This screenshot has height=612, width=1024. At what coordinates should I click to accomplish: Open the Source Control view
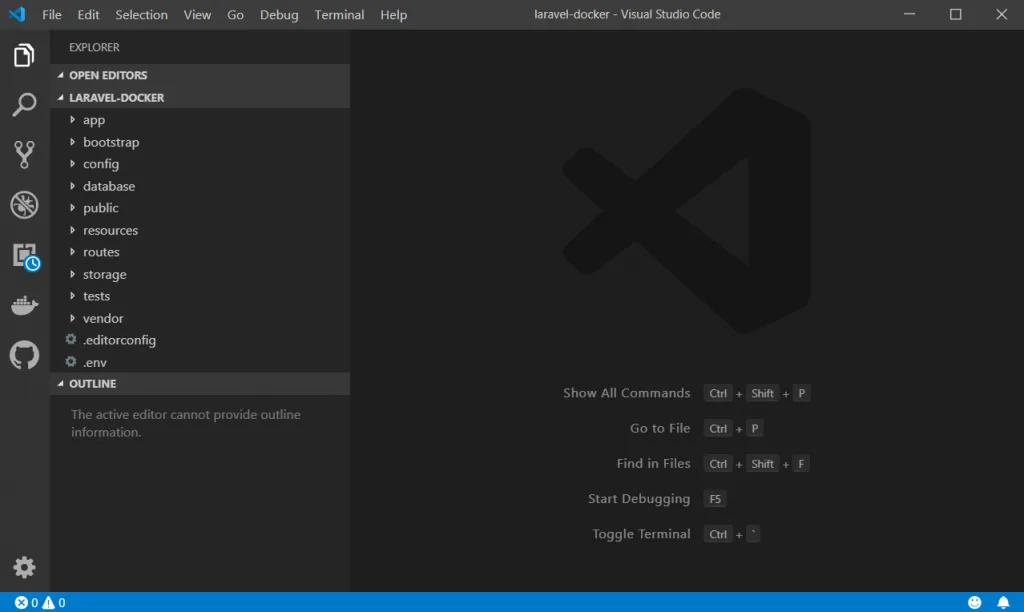pos(24,155)
